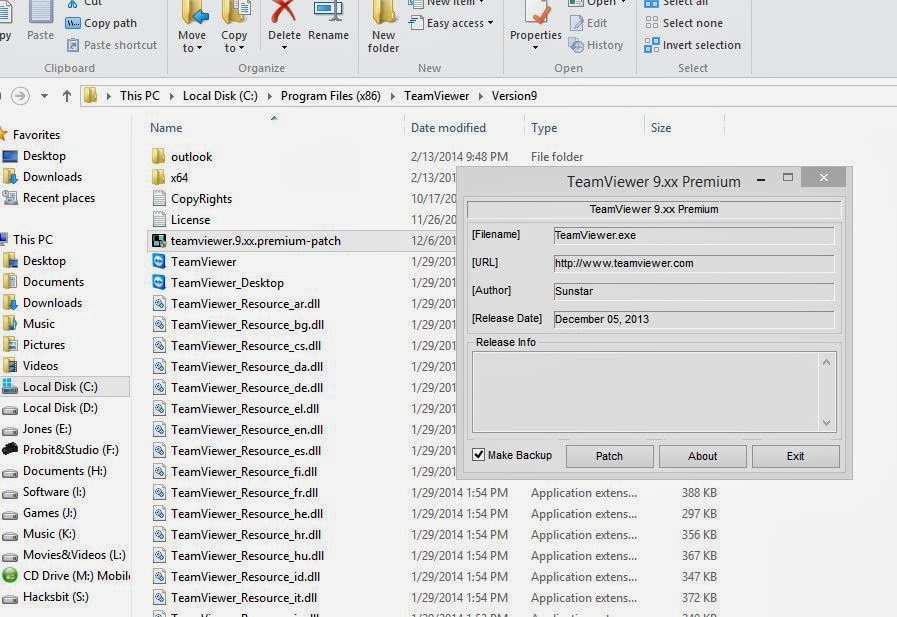Select the CopyRights file

coord(201,198)
